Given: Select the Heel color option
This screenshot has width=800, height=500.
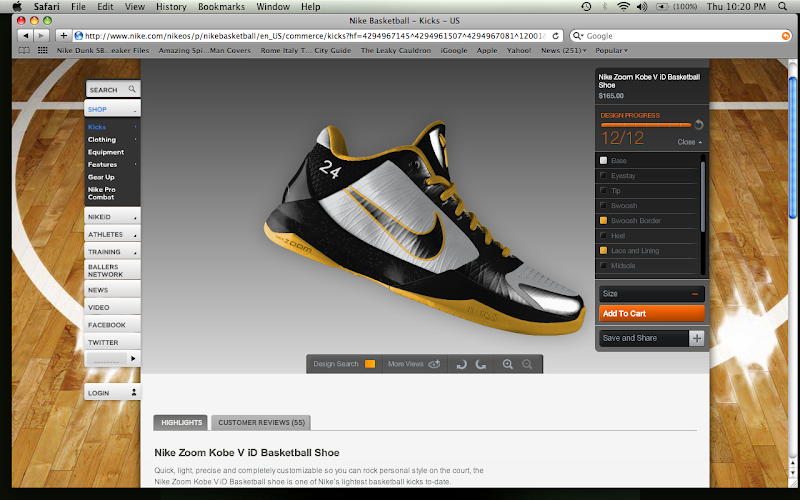Looking at the screenshot, I should tap(647, 236).
